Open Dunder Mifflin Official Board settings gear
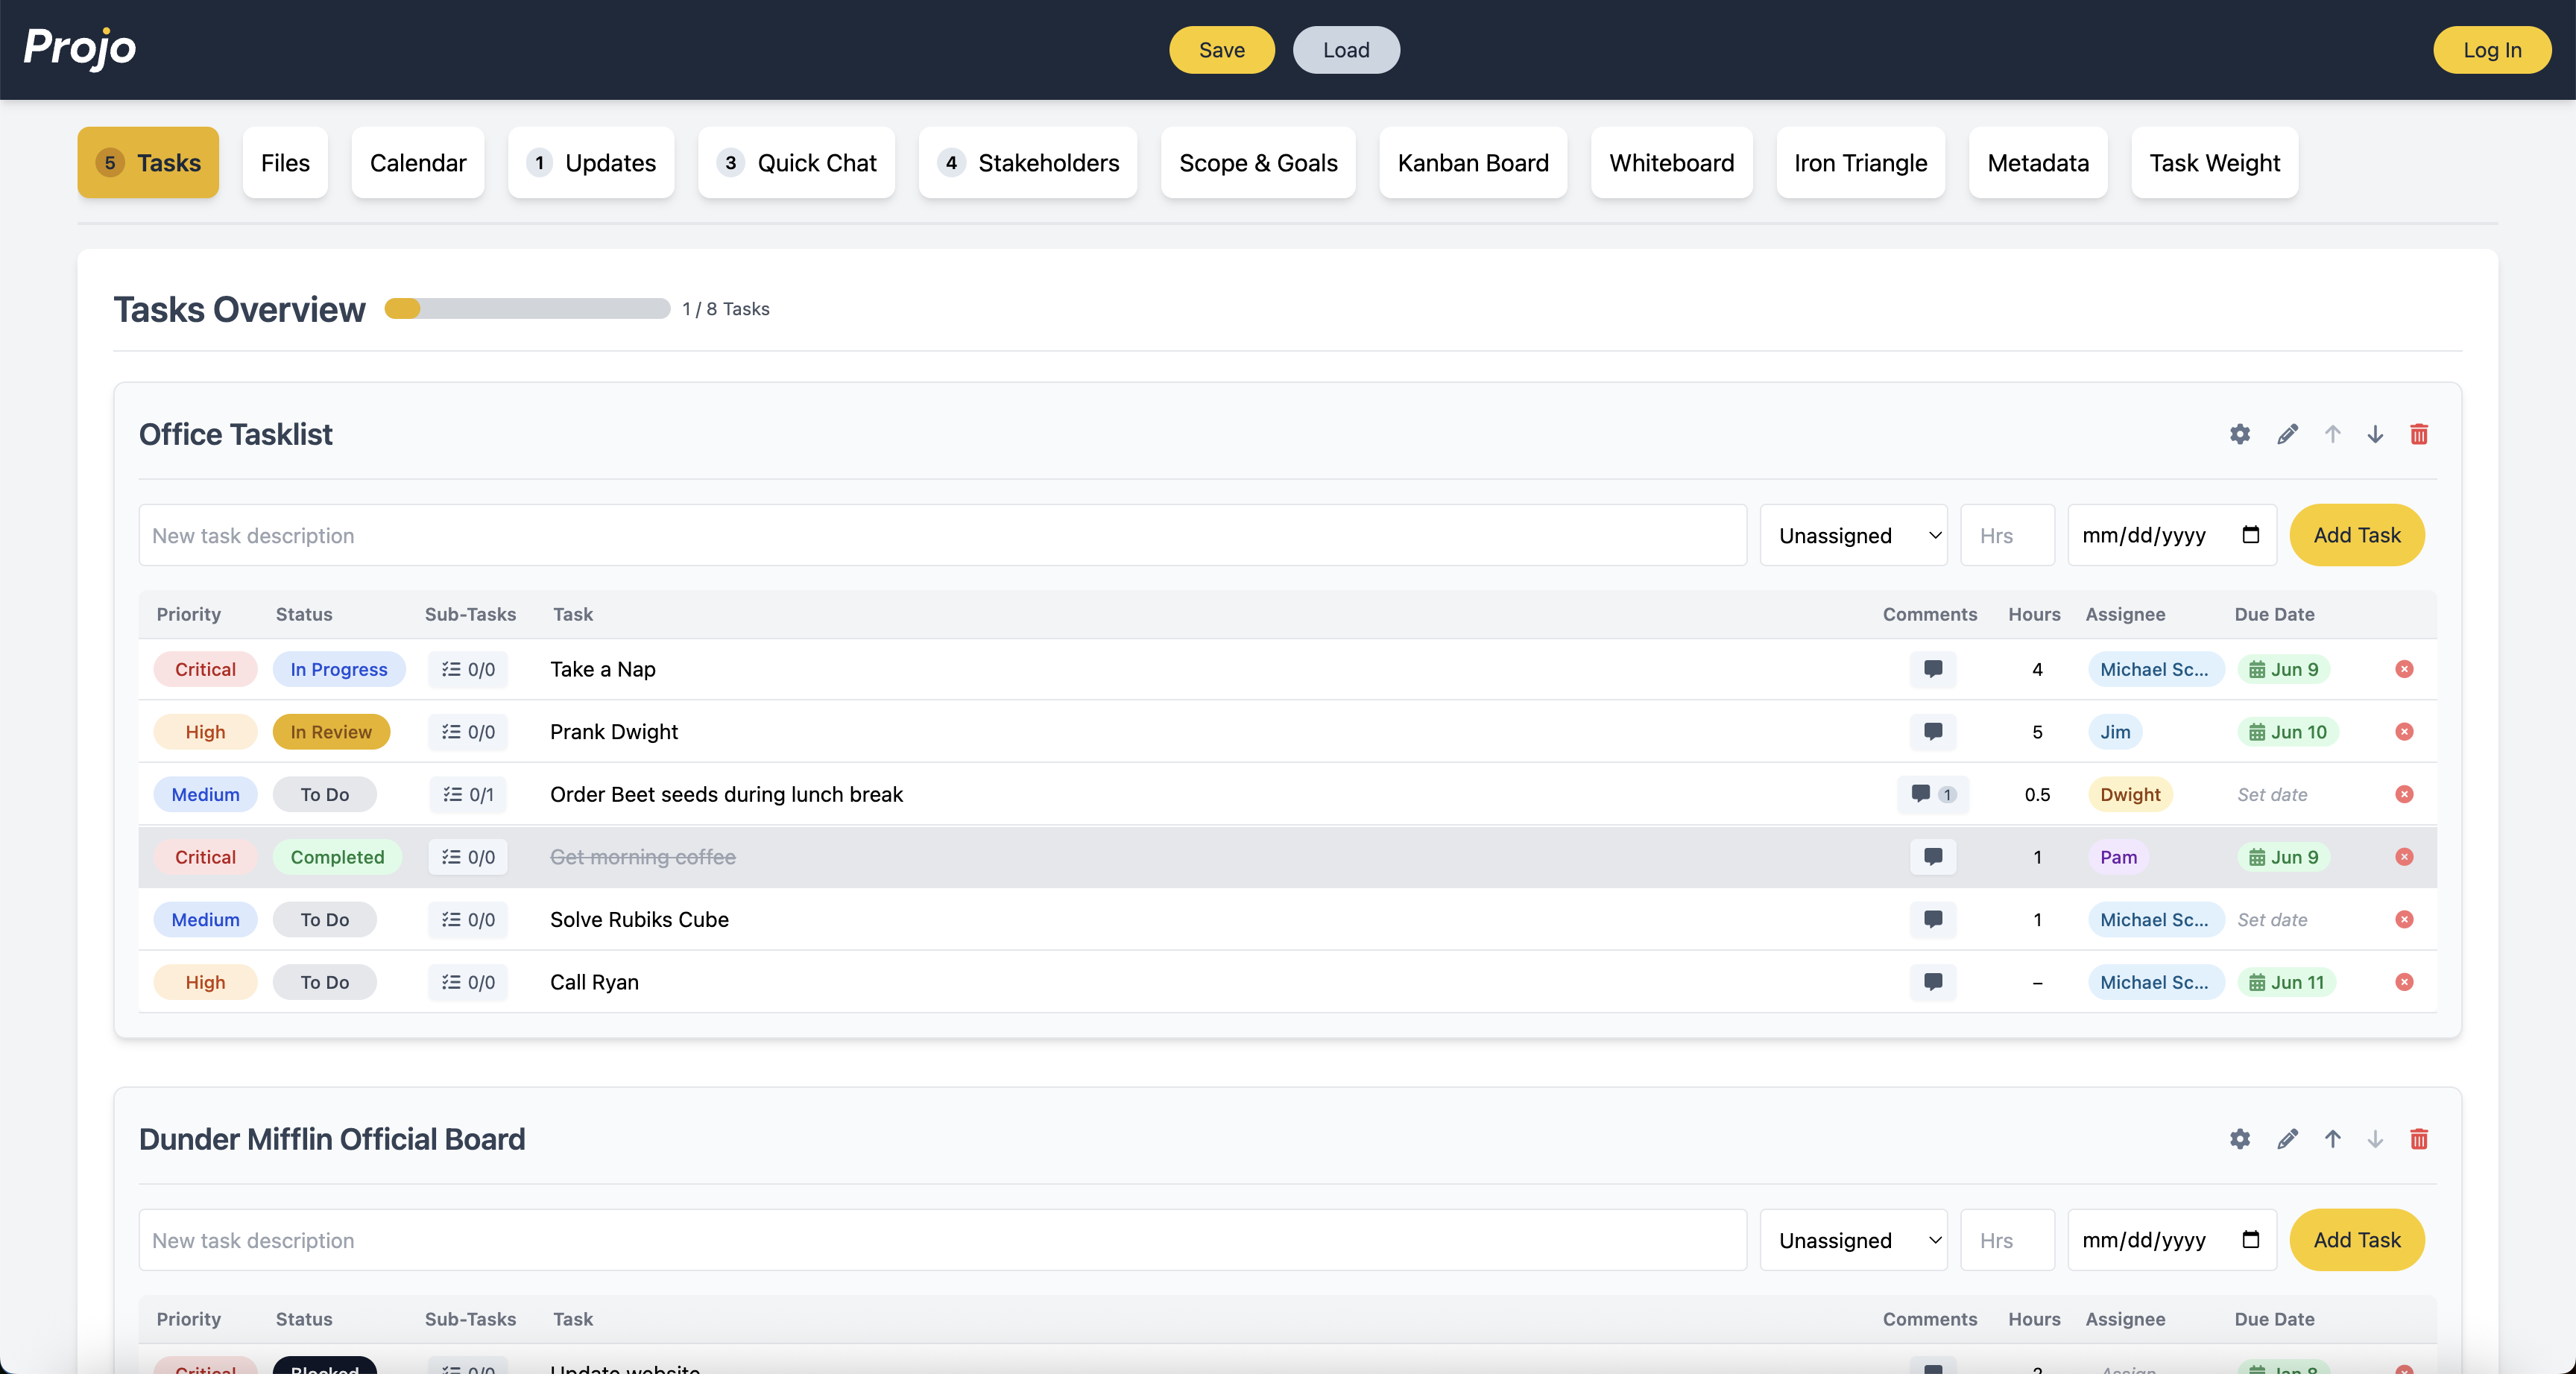Screen dimensions: 2576x1374 [x=2240, y=1139]
